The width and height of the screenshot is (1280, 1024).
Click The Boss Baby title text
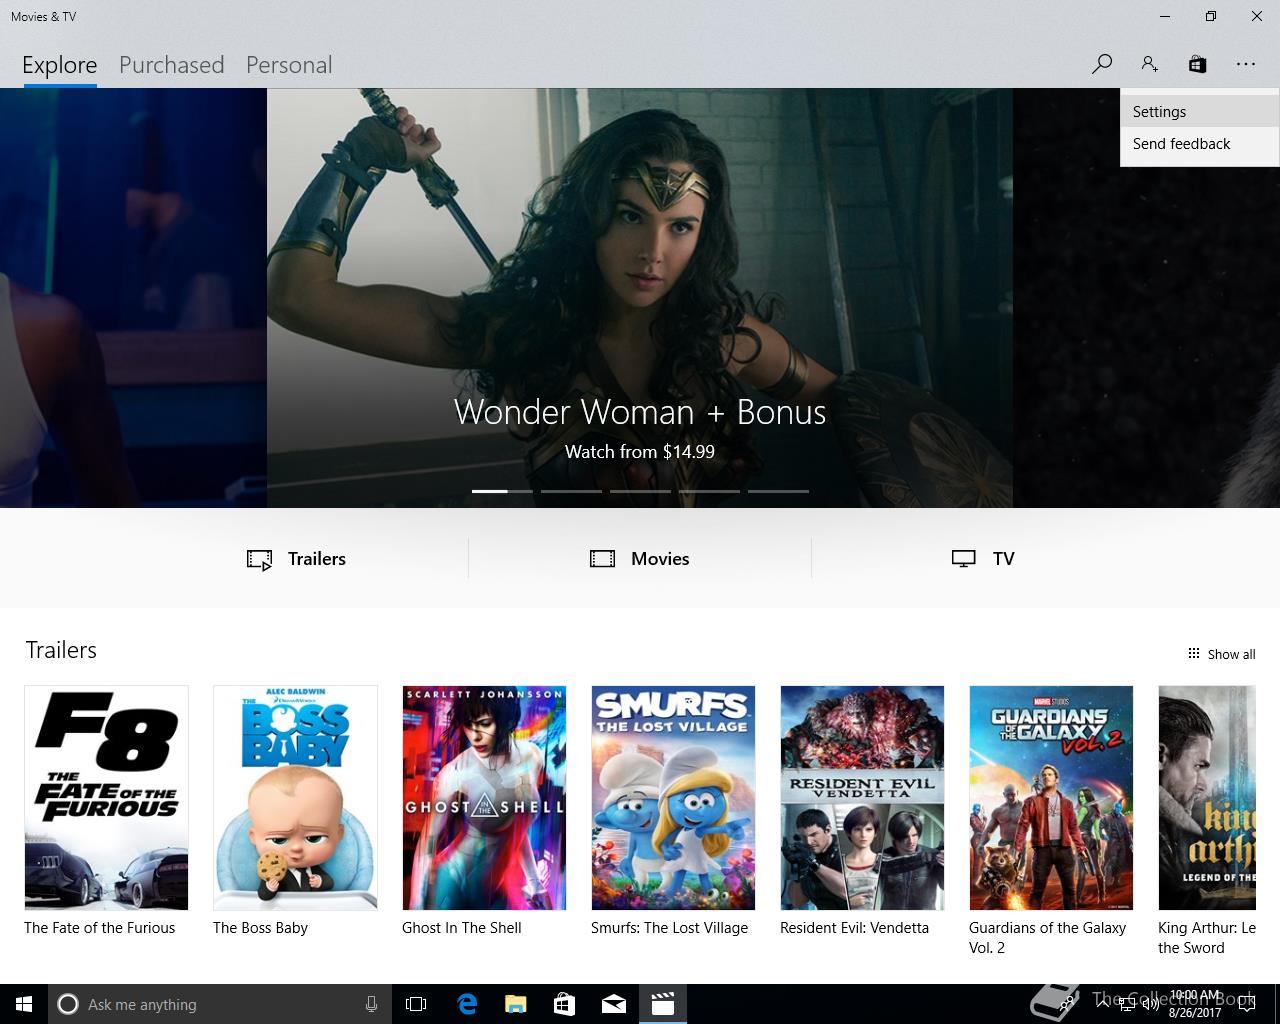tap(260, 928)
